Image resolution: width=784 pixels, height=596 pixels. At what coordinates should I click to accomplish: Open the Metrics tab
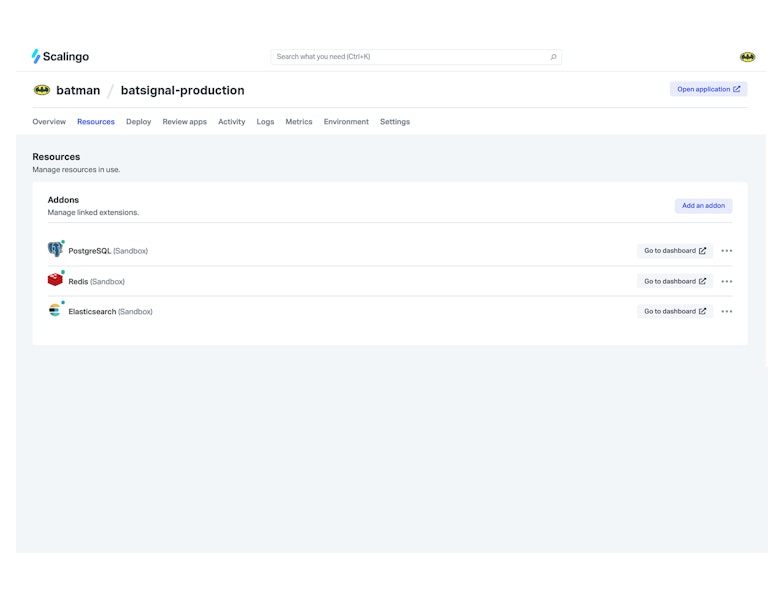[x=298, y=122]
